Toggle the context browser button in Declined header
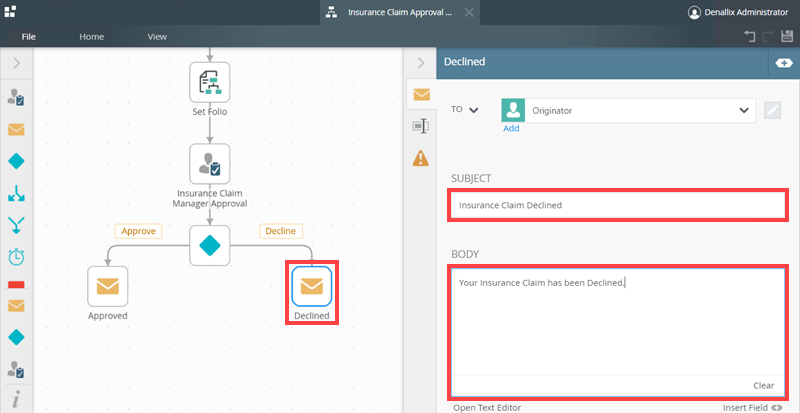800x413 pixels. [x=783, y=62]
